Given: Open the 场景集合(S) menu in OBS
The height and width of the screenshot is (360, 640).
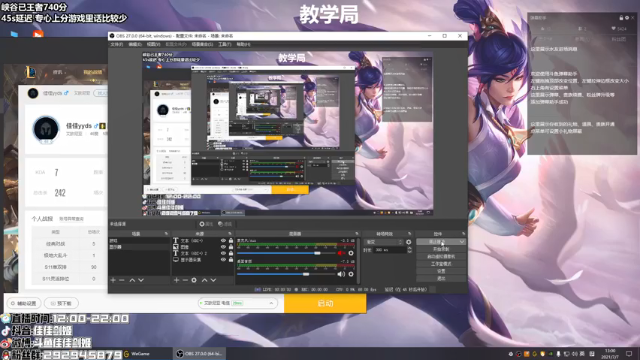Looking at the screenshot, I should pyautogui.click(x=202, y=44).
